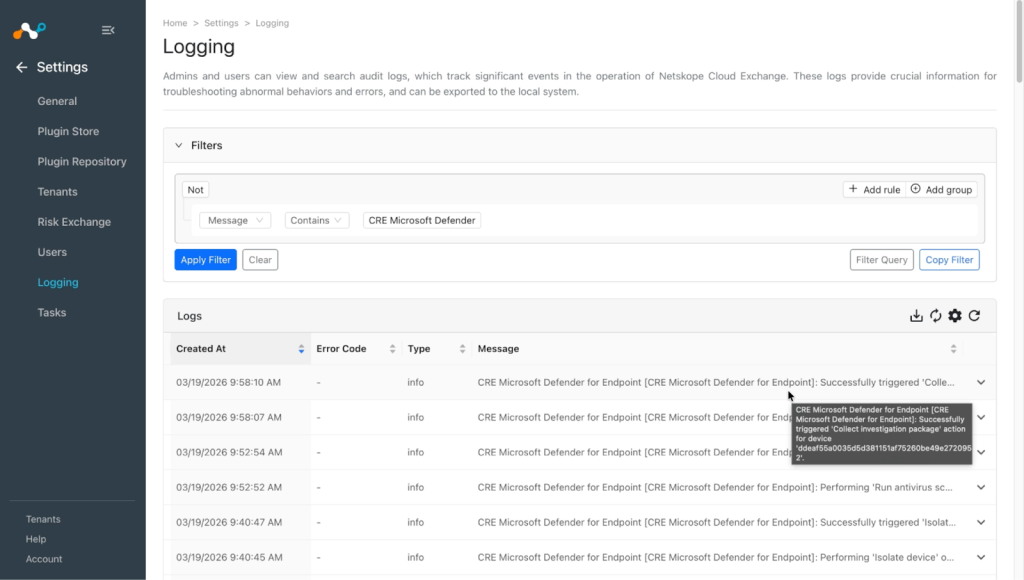Image resolution: width=1024 pixels, height=580 pixels.
Task: Expand the 9:58:07 AM log row
Action: coord(981,417)
